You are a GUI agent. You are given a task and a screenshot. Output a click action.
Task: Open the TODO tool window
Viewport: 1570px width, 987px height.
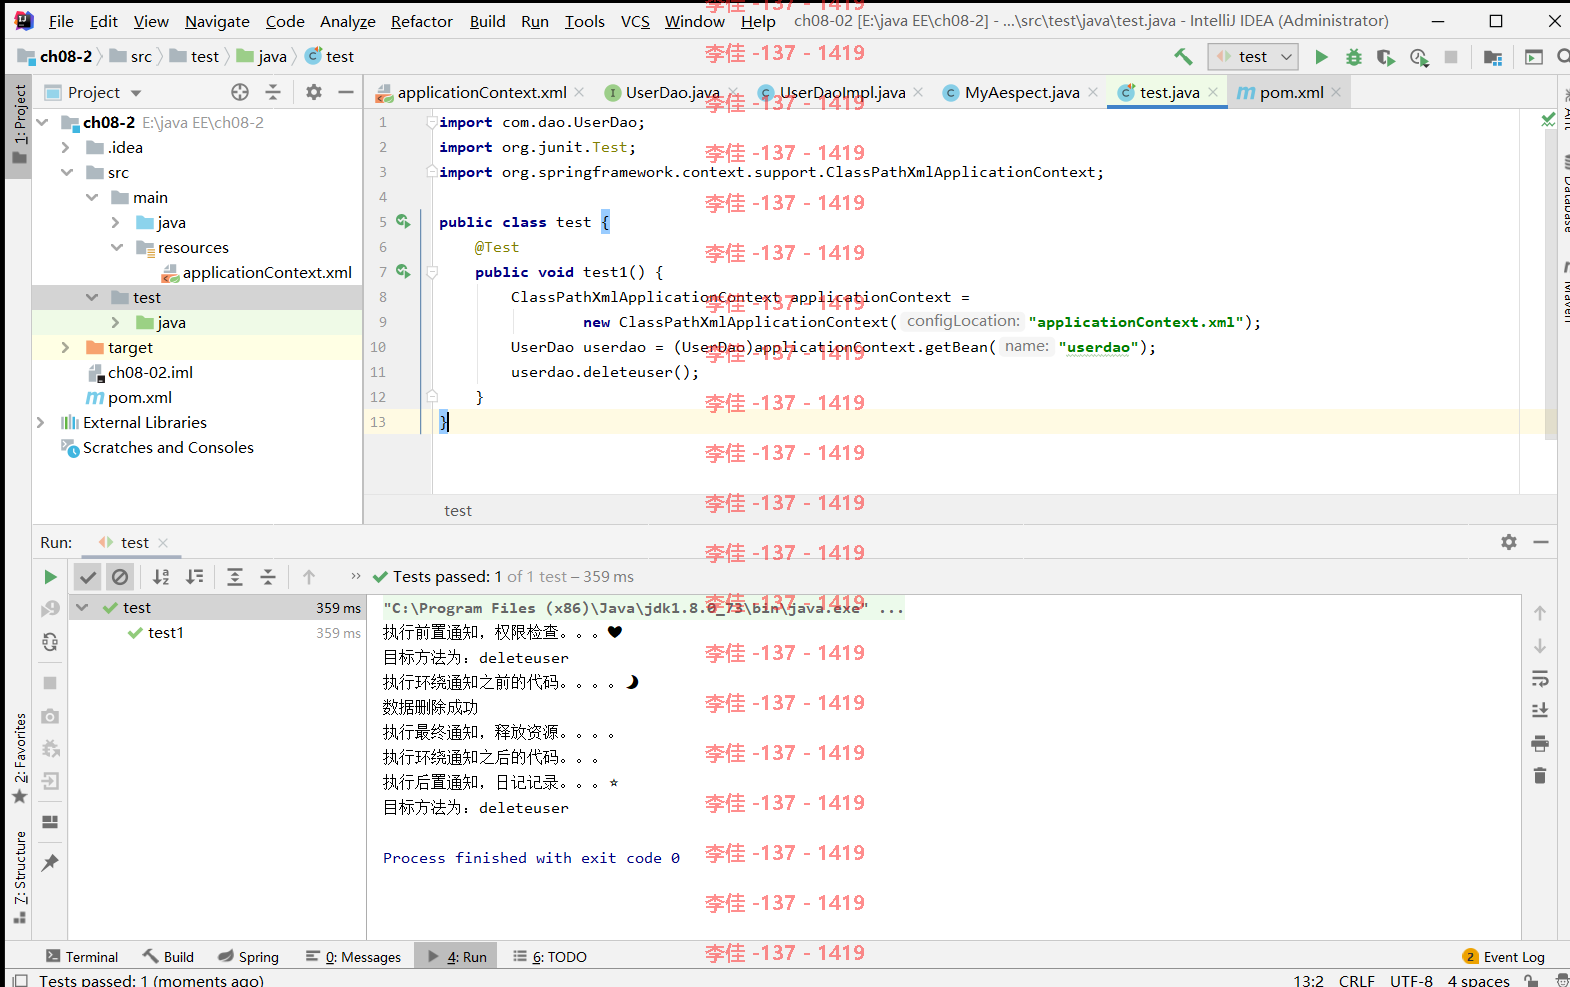550,957
